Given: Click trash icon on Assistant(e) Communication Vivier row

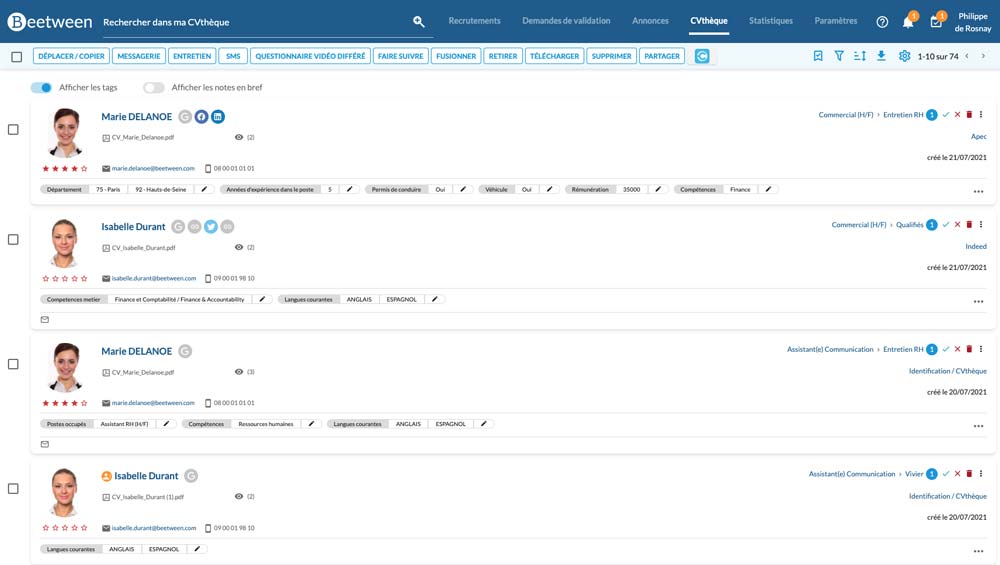Looking at the screenshot, I should (x=969, y=474).
